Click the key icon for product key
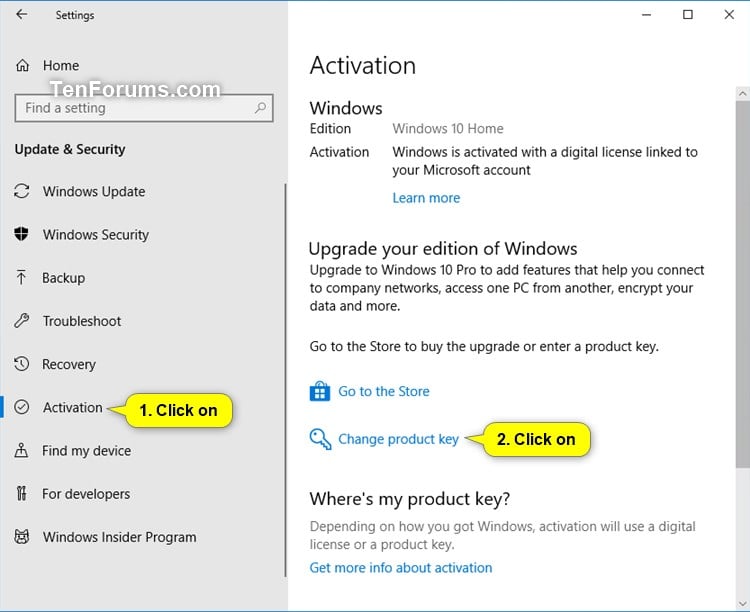Viewport: 750px width, 612px height. [x=320, y=439]
